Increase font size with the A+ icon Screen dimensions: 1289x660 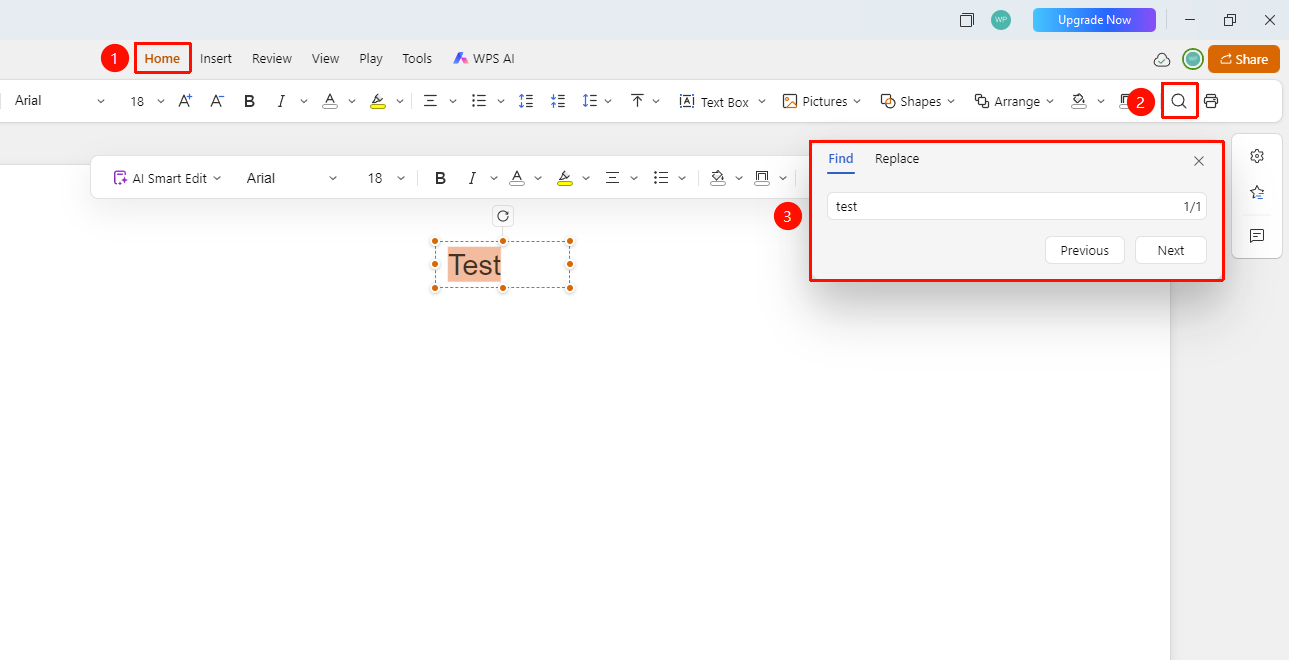tap(185, 101)
